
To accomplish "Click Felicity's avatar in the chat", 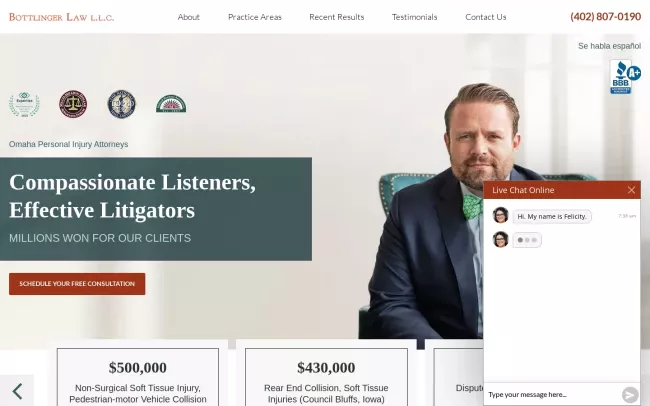I will pos(500,216).
